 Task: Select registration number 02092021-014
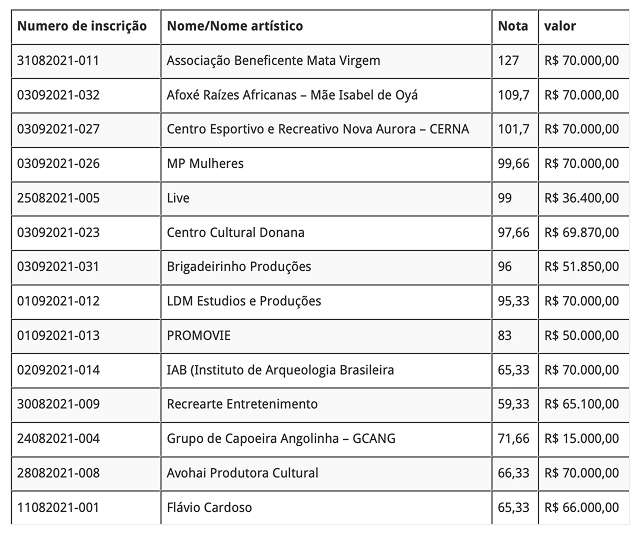pyautogui.click(x=59, y=370)
